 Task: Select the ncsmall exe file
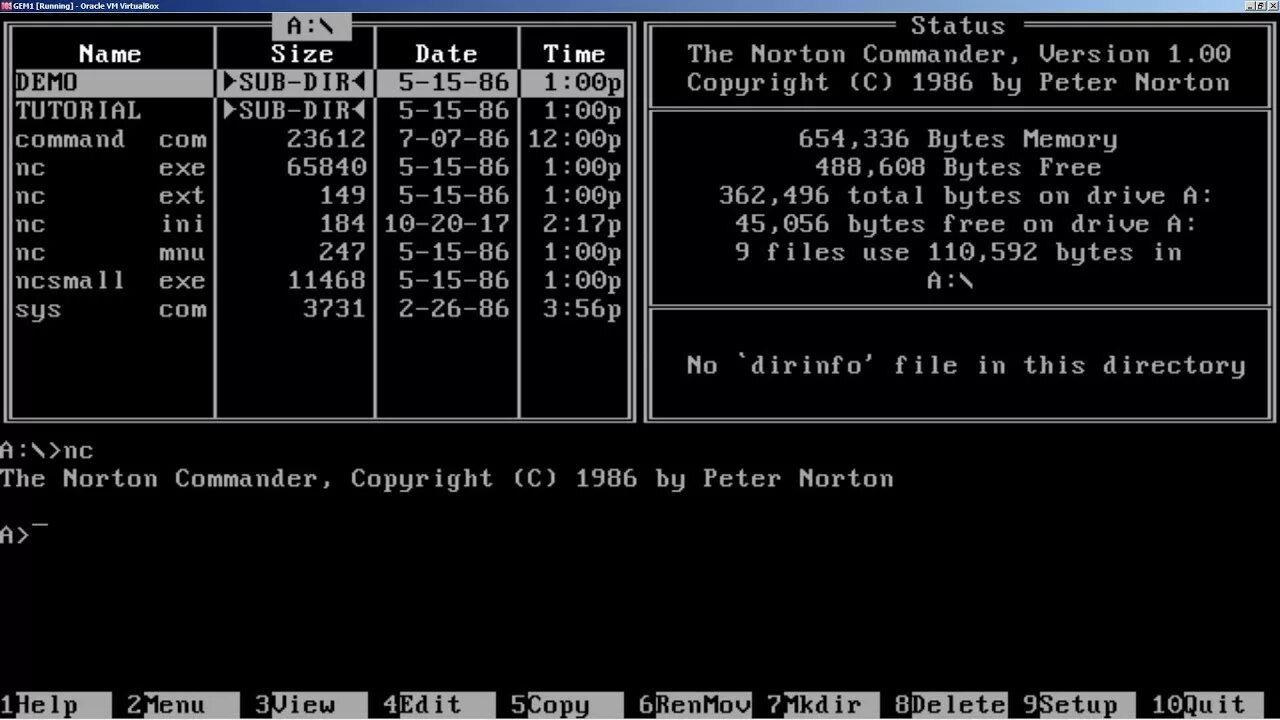point(320,281)
